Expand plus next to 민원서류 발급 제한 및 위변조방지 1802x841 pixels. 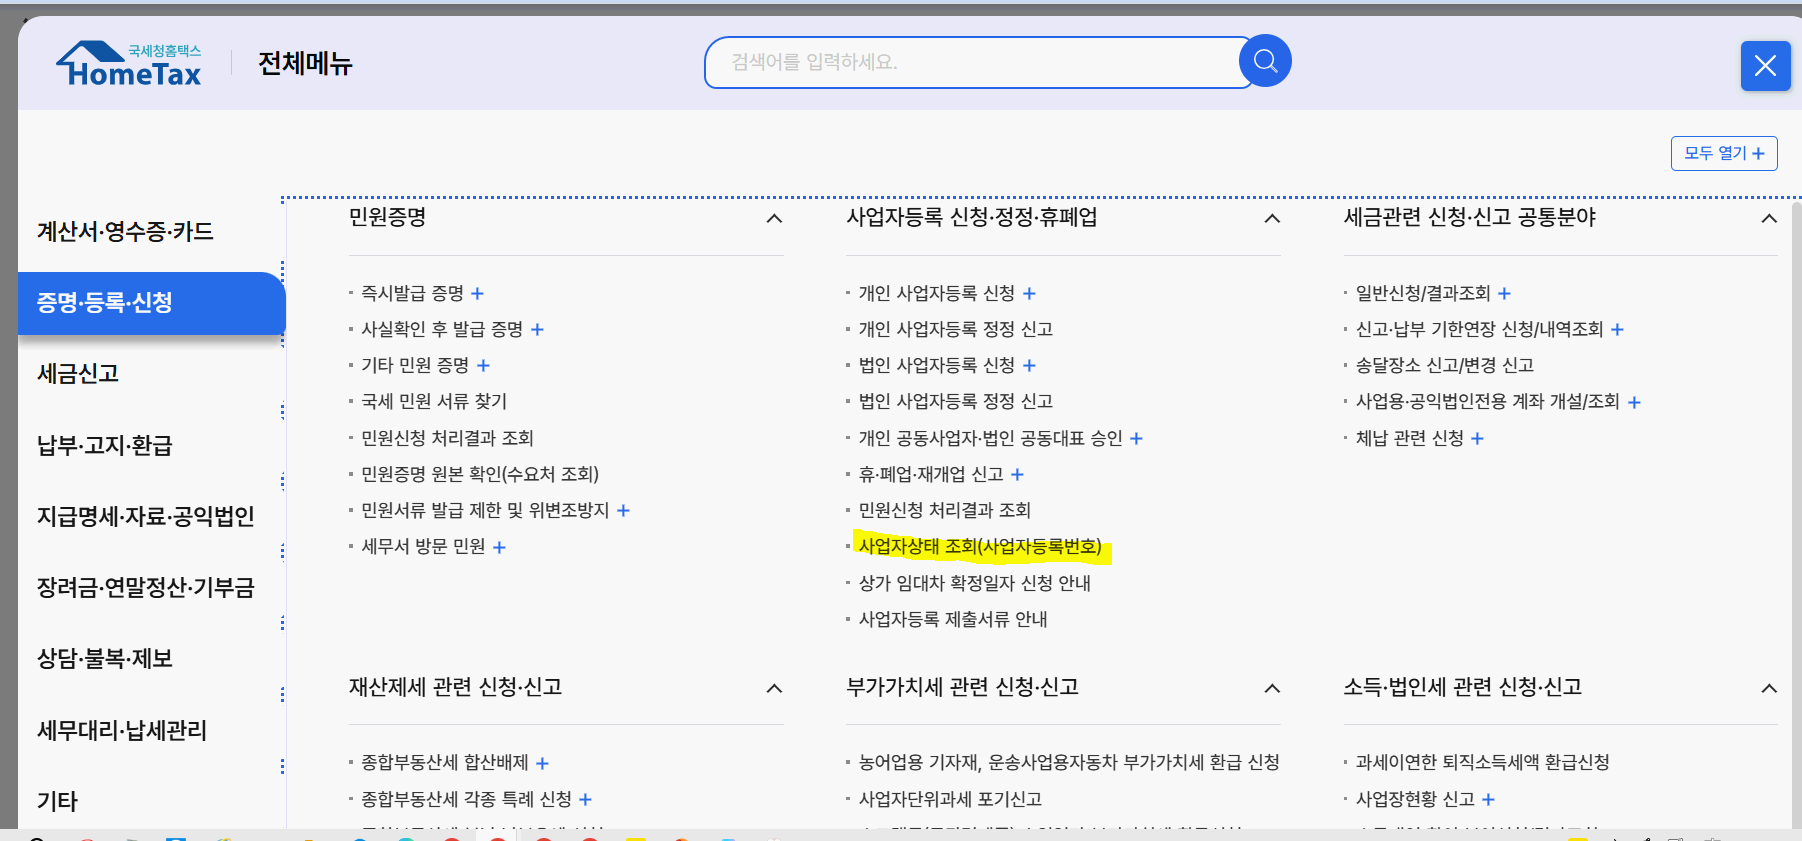(623, 510)
